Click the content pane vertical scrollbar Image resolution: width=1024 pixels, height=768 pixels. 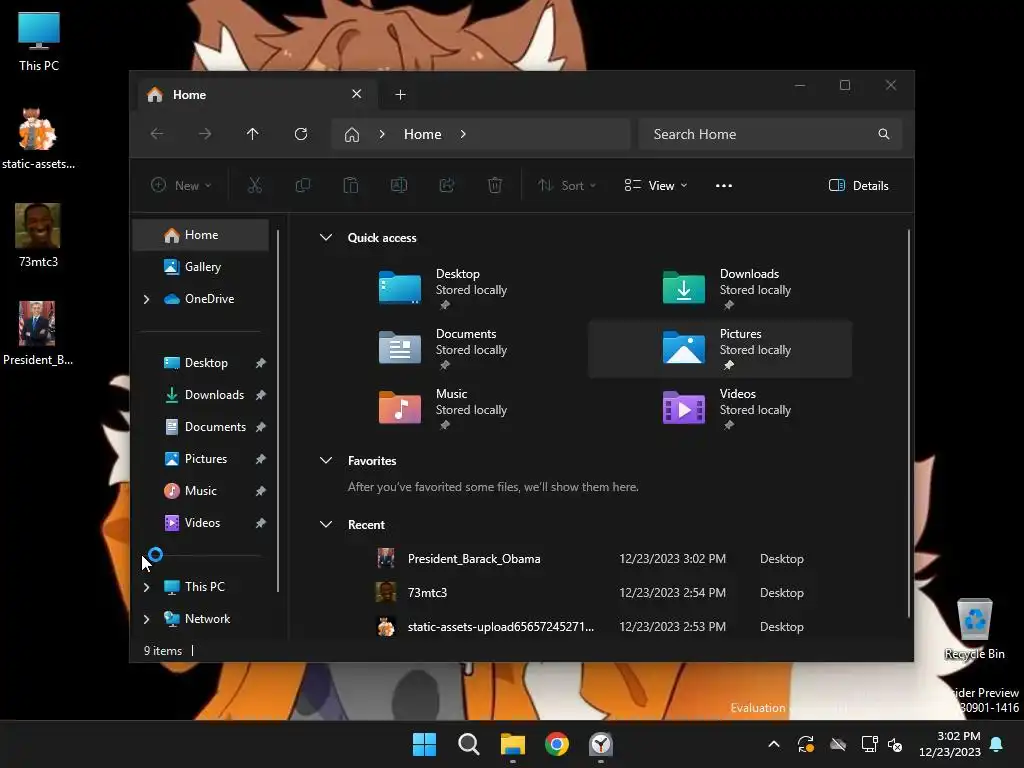(x=908, y=423)
